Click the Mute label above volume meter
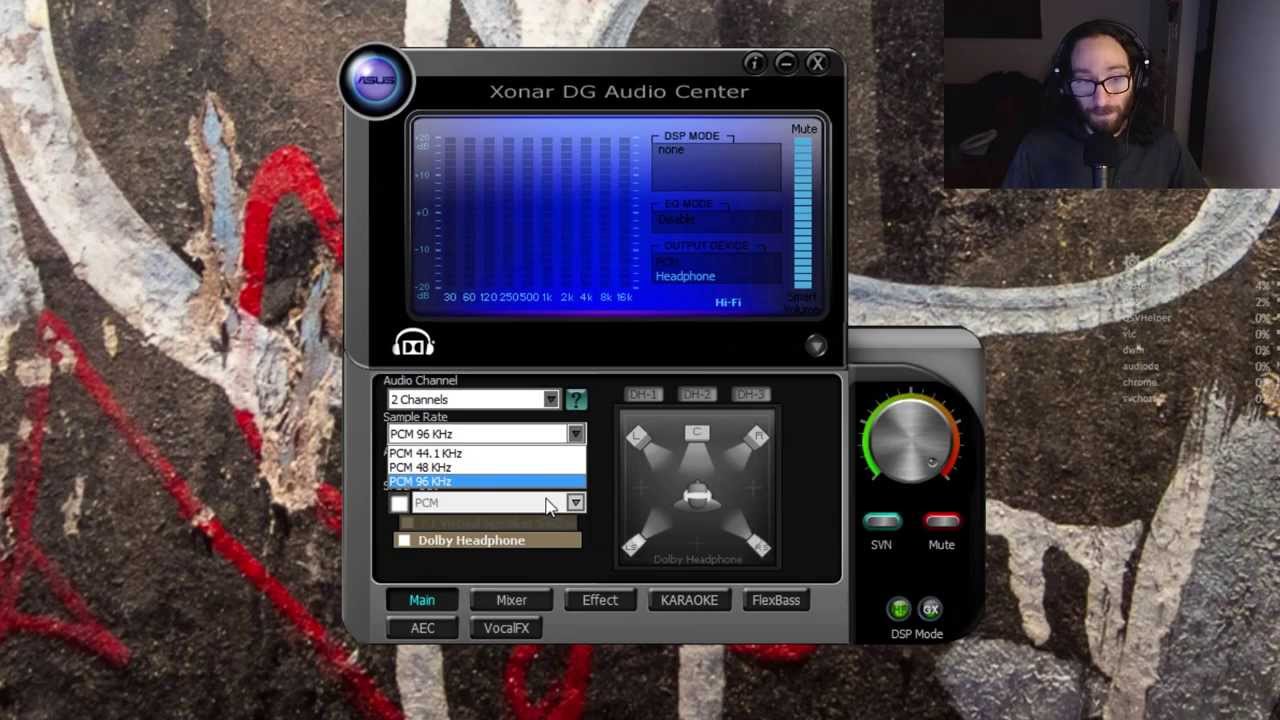Screen dimensions: 1280x720 coord(804,129)
